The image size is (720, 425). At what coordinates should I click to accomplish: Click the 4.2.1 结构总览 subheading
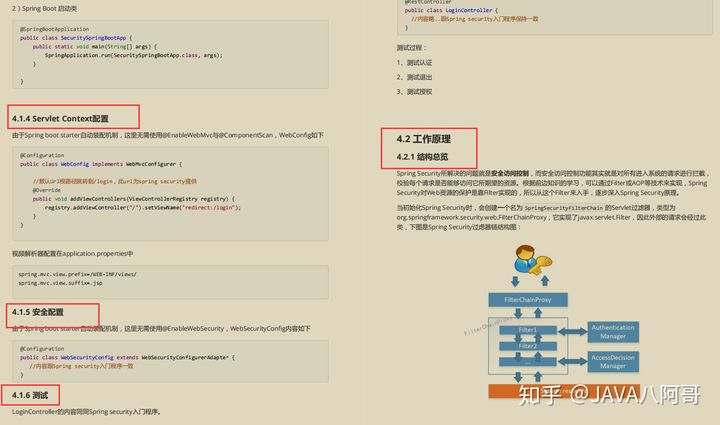tap(422, 157)
